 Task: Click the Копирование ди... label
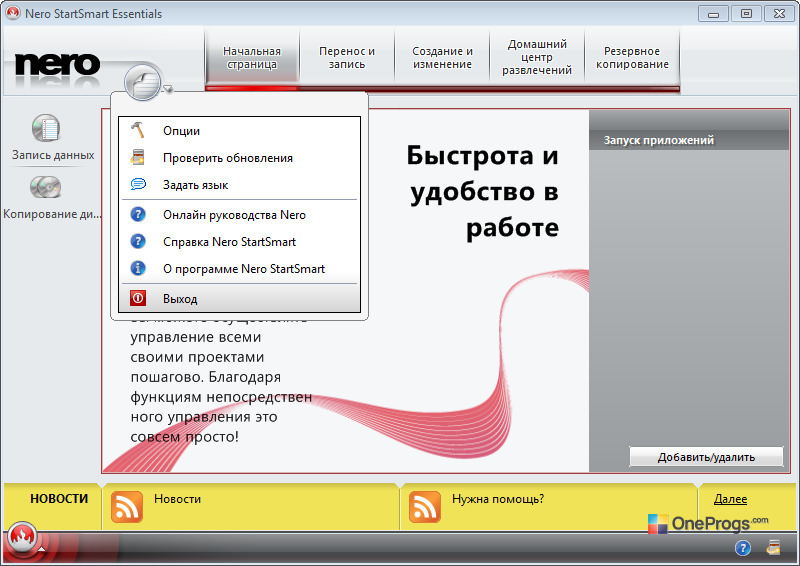[53, 214]
